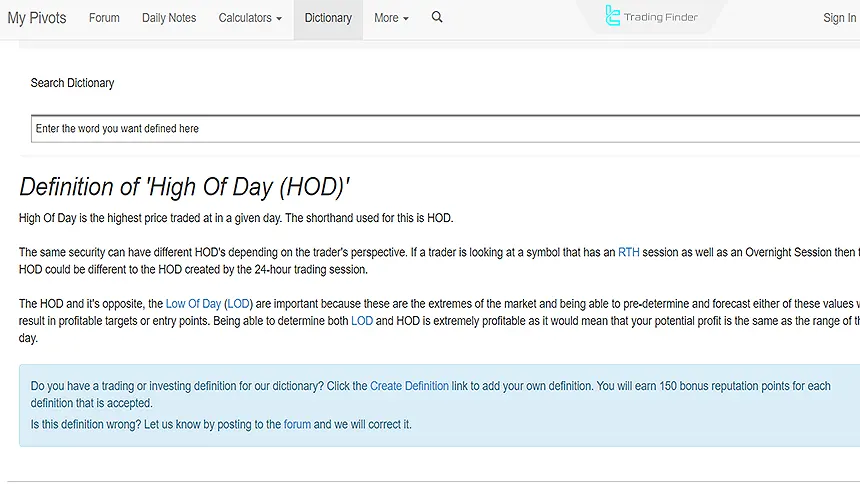Expand the More dropdown menu

[391, 18]
